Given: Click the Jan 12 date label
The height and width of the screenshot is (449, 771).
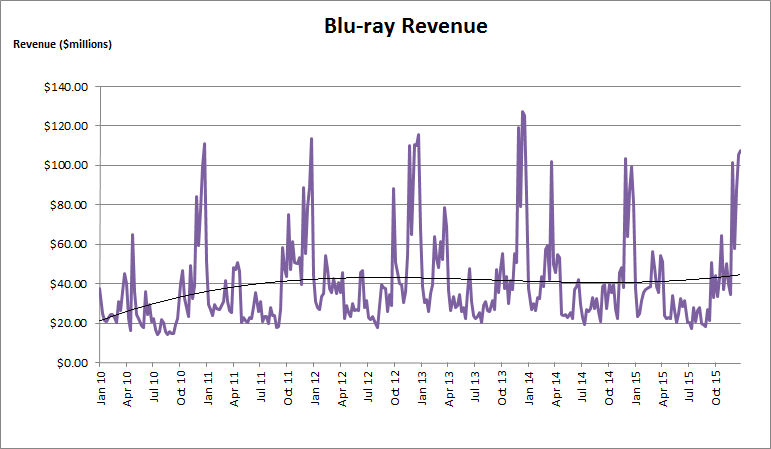Looking at the screenshot, I should 315,388.
